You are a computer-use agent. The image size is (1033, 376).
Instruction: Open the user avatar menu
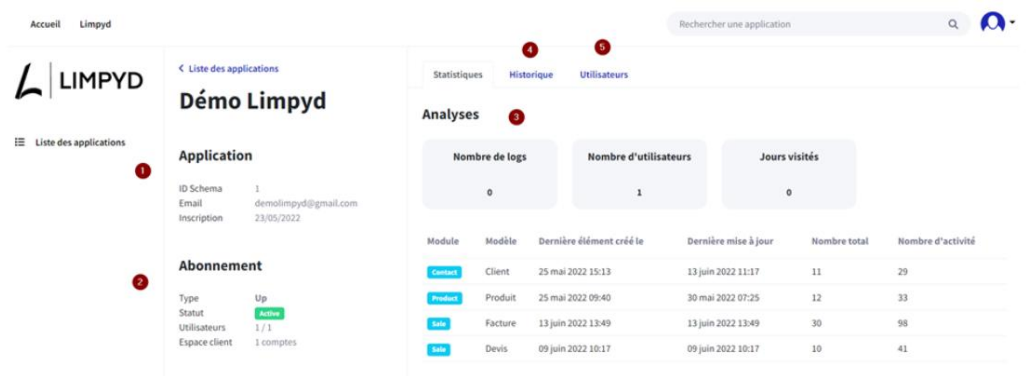(x=992, y=23)
